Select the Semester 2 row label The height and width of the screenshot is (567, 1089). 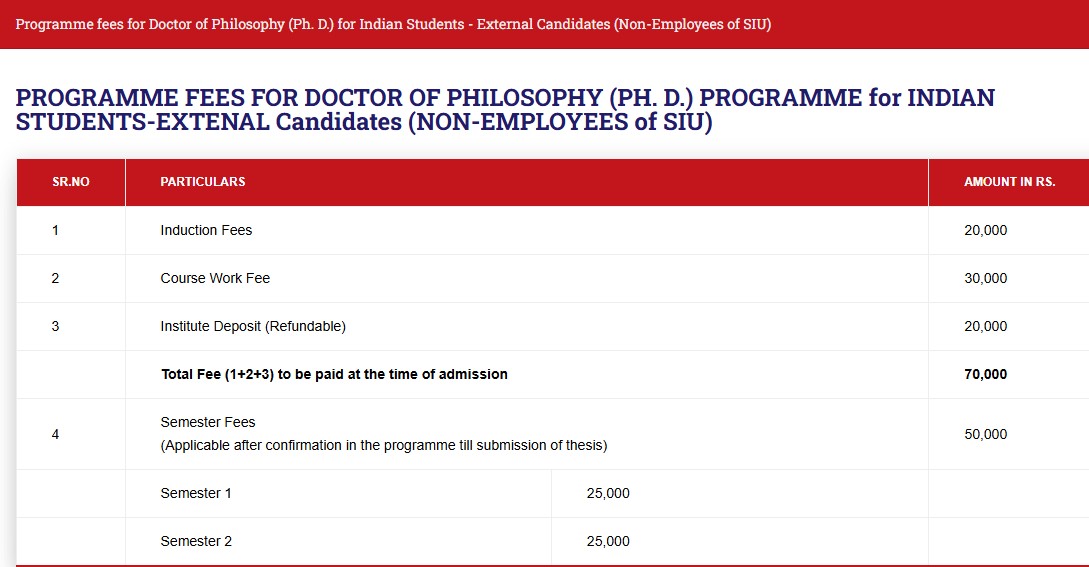(x=196, y=541)
